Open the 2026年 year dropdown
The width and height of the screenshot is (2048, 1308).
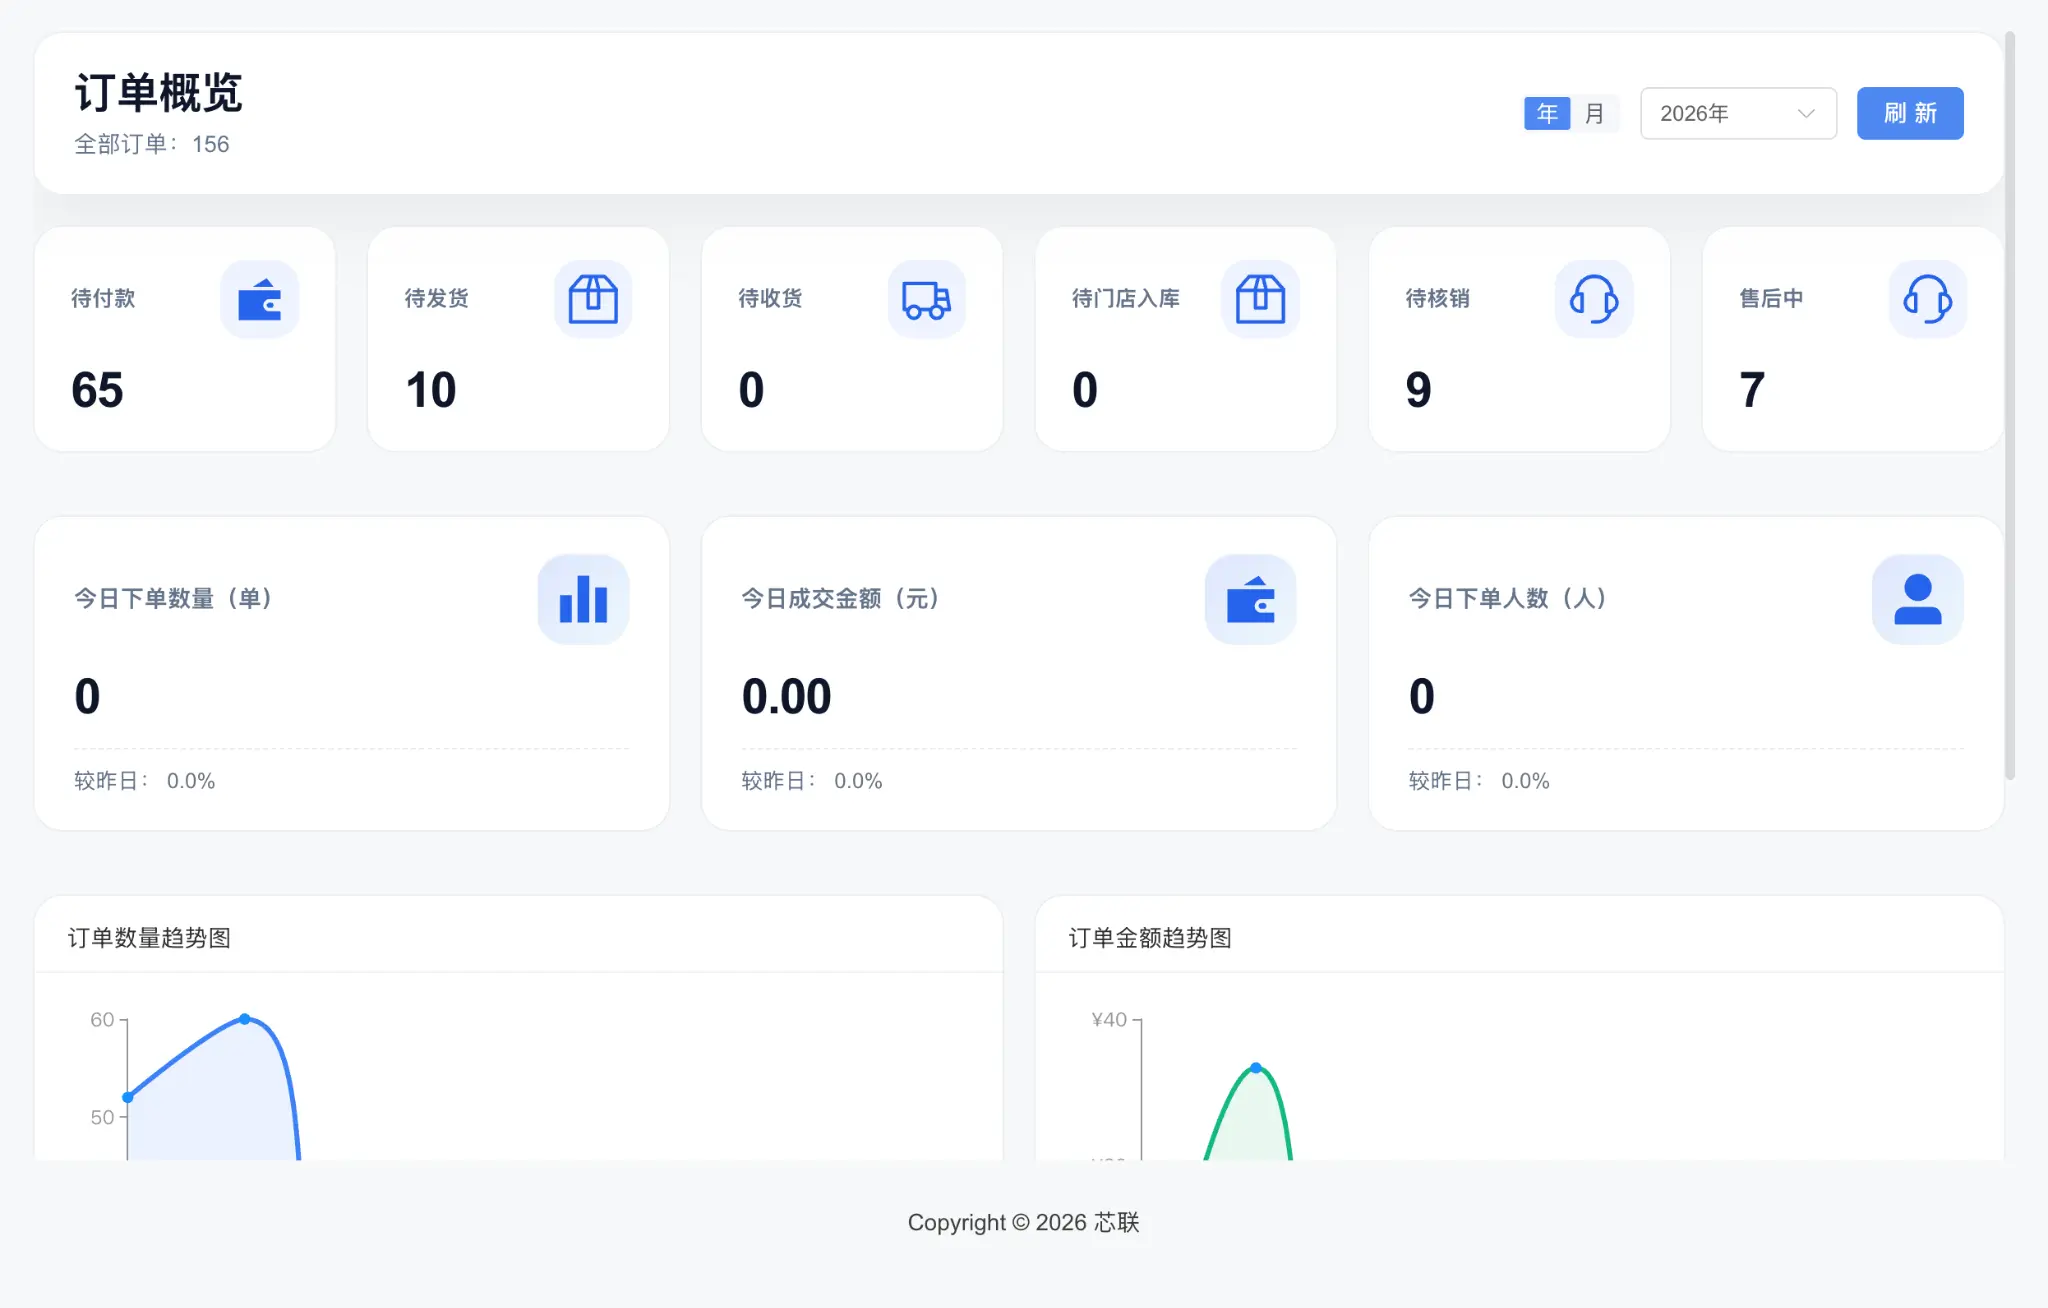pos(1738,113)
